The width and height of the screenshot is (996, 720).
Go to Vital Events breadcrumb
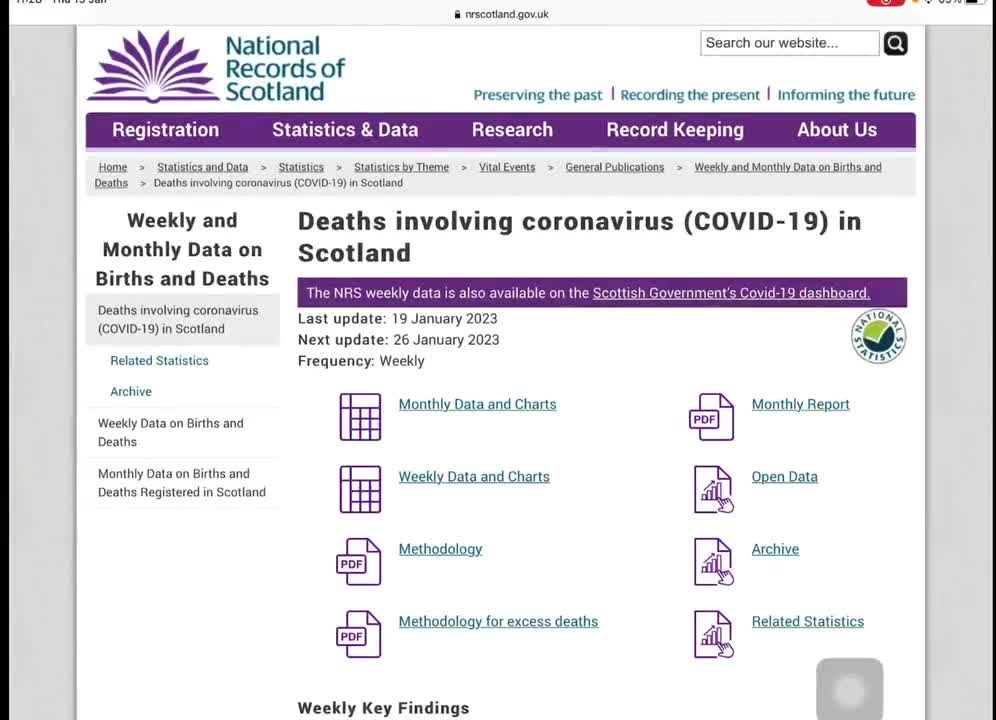point(507,167)
